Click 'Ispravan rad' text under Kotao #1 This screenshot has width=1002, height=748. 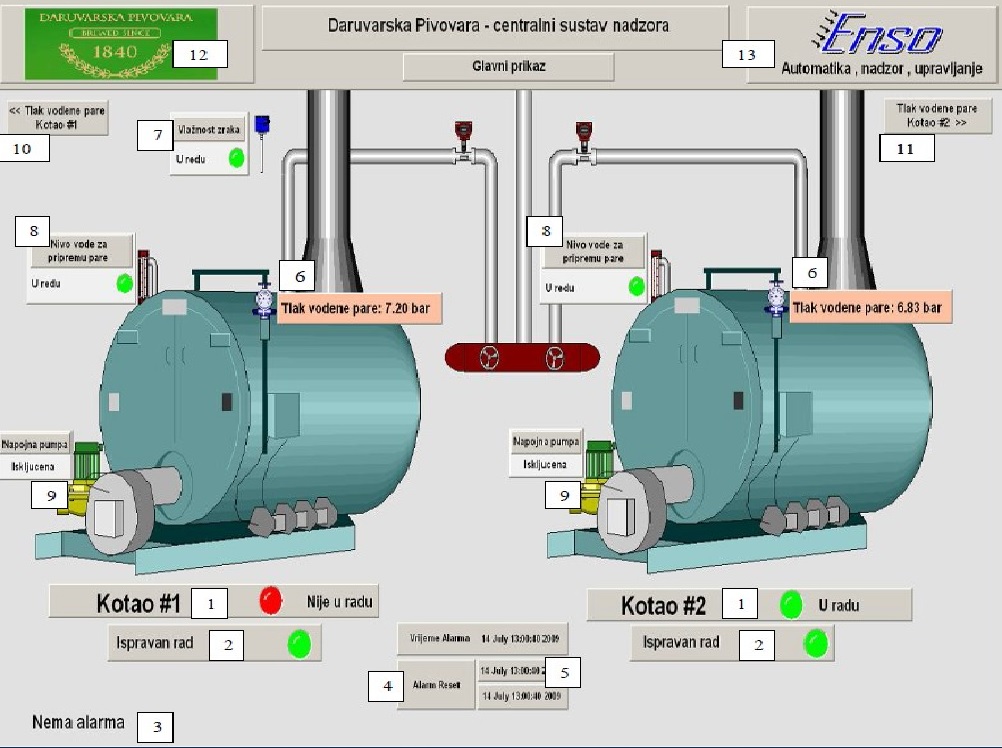pos(154,643)
